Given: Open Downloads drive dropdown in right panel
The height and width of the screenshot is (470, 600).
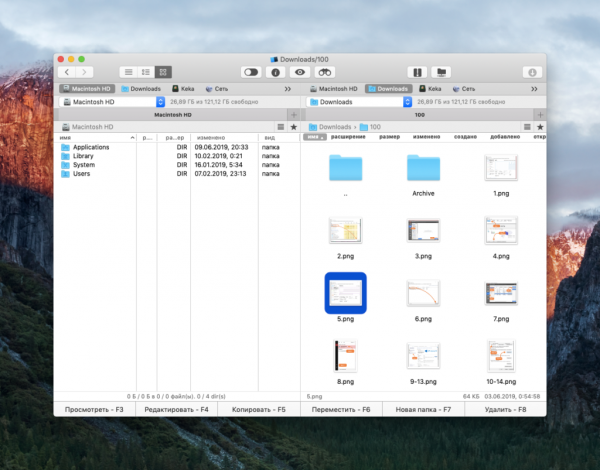Looking at the screenshot, I should (359, 102).
